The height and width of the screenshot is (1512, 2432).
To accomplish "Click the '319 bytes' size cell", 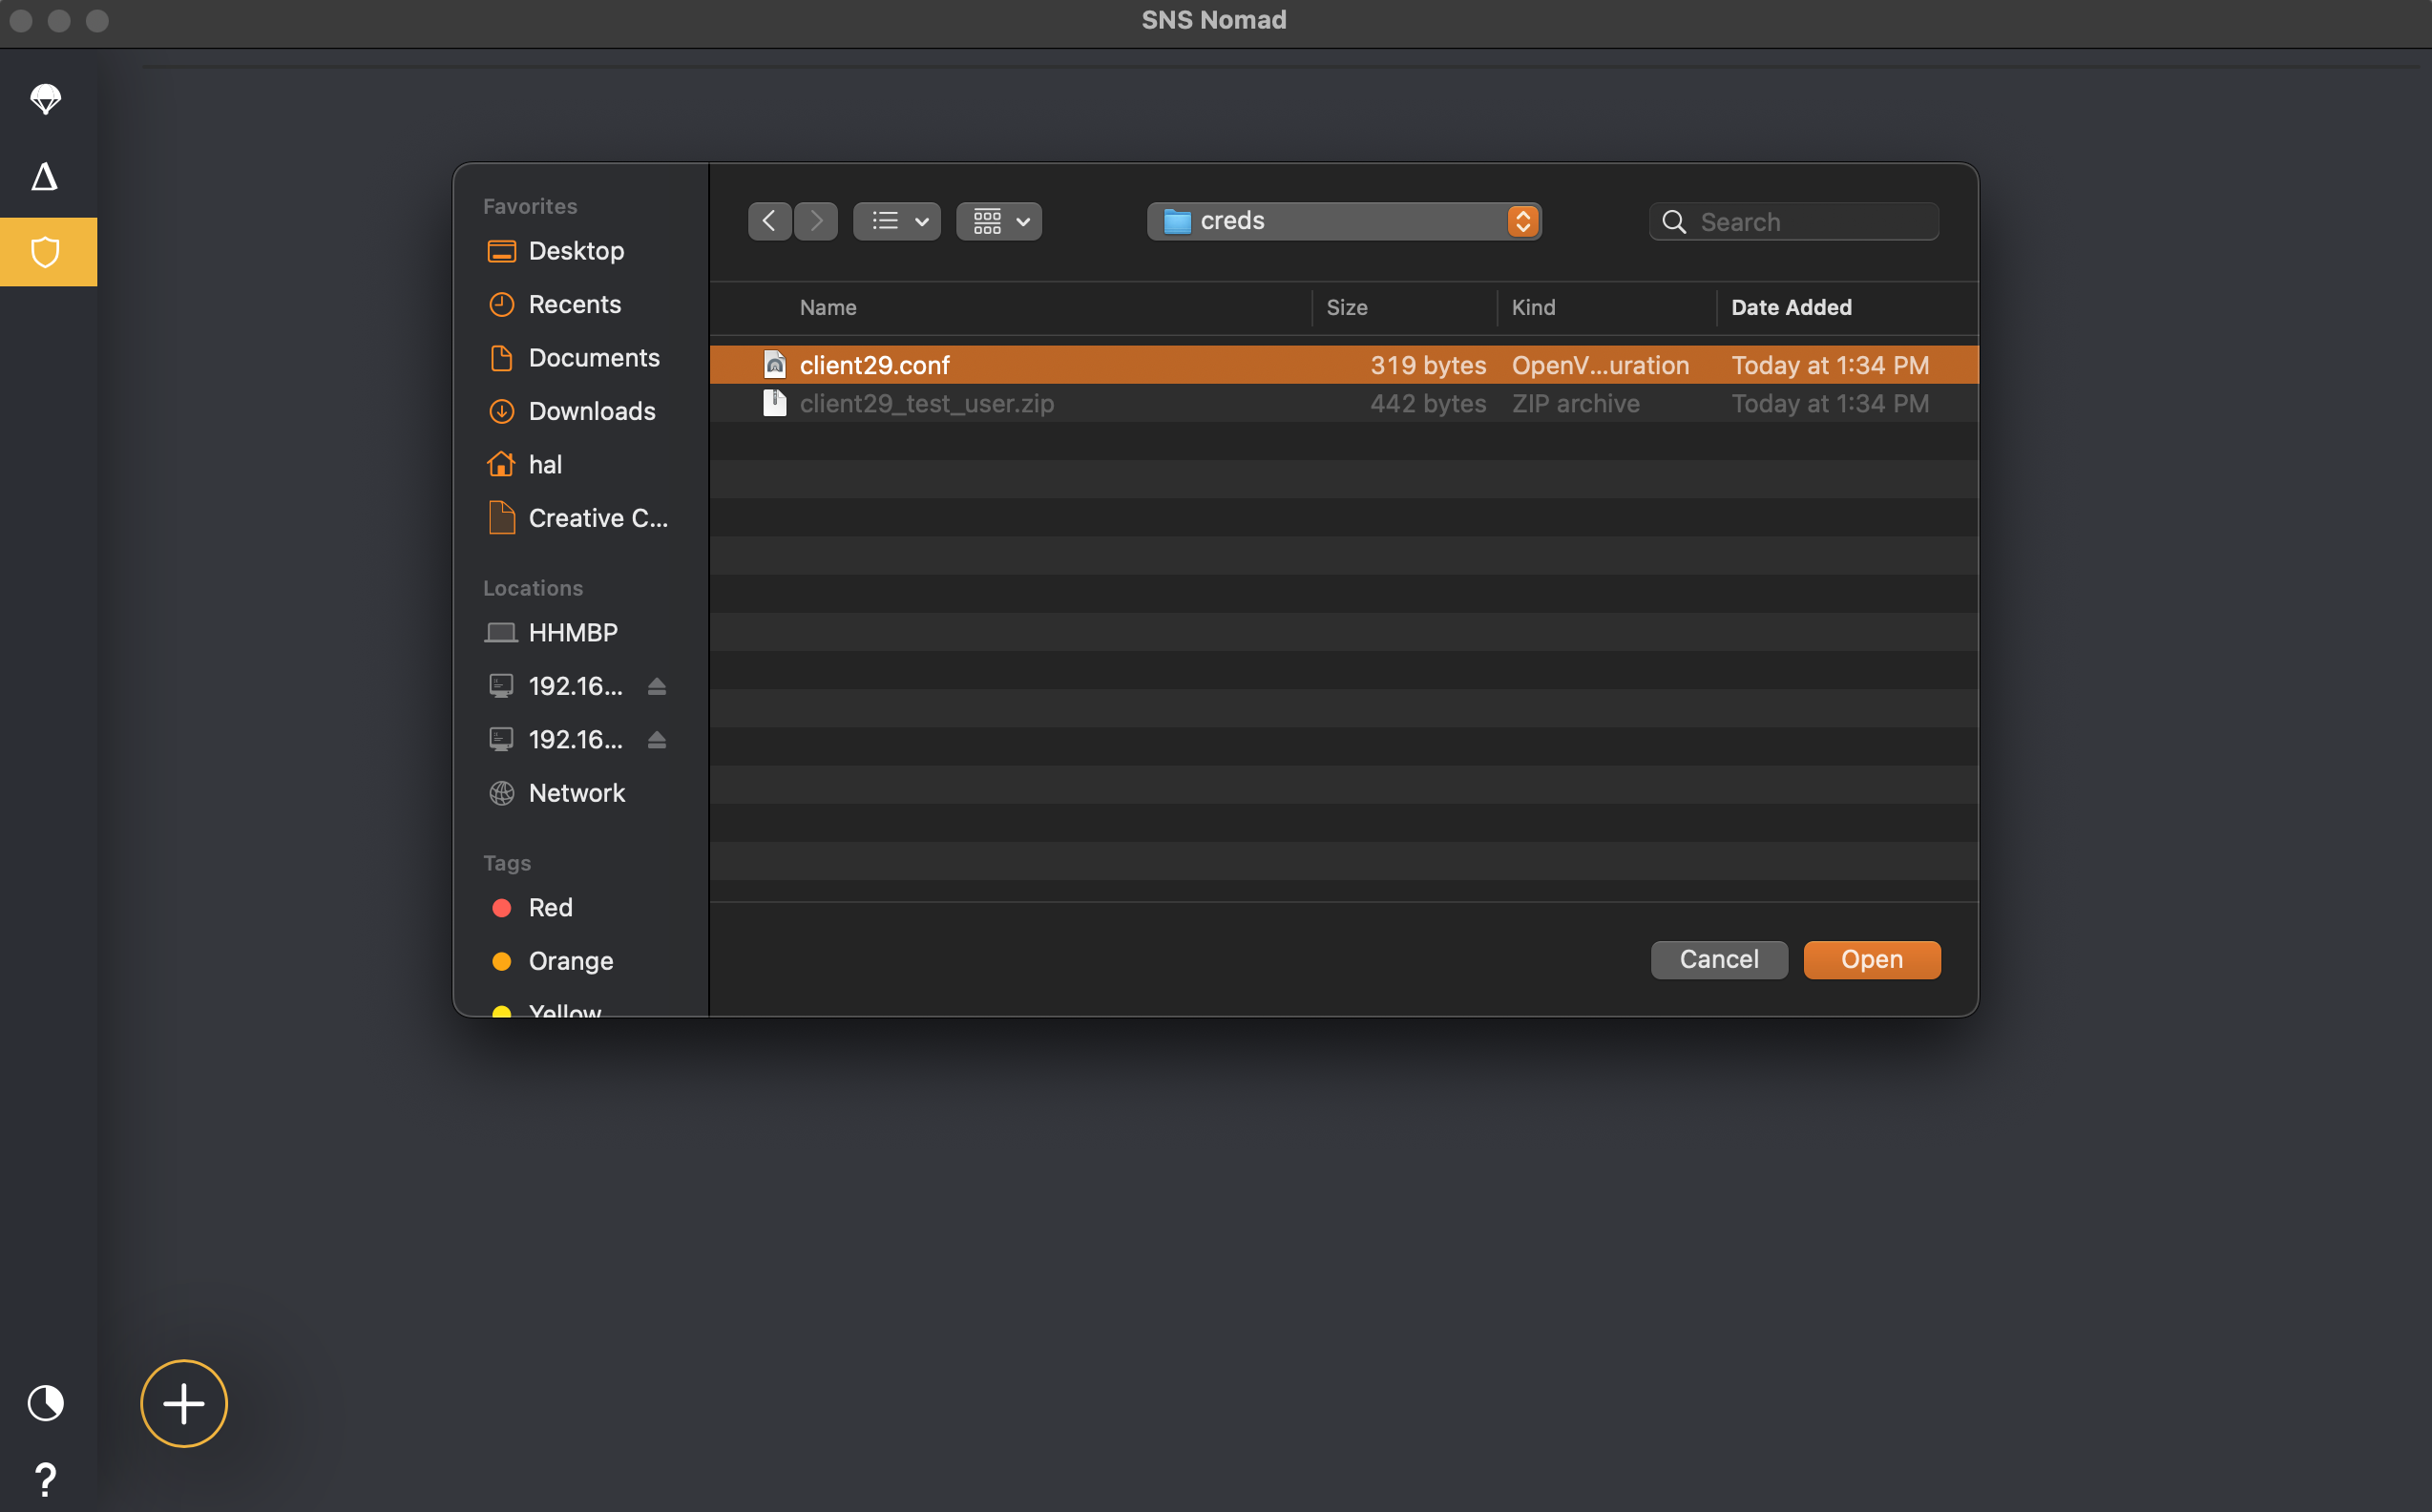I will pyautogui.click(x=1428, y=365).
